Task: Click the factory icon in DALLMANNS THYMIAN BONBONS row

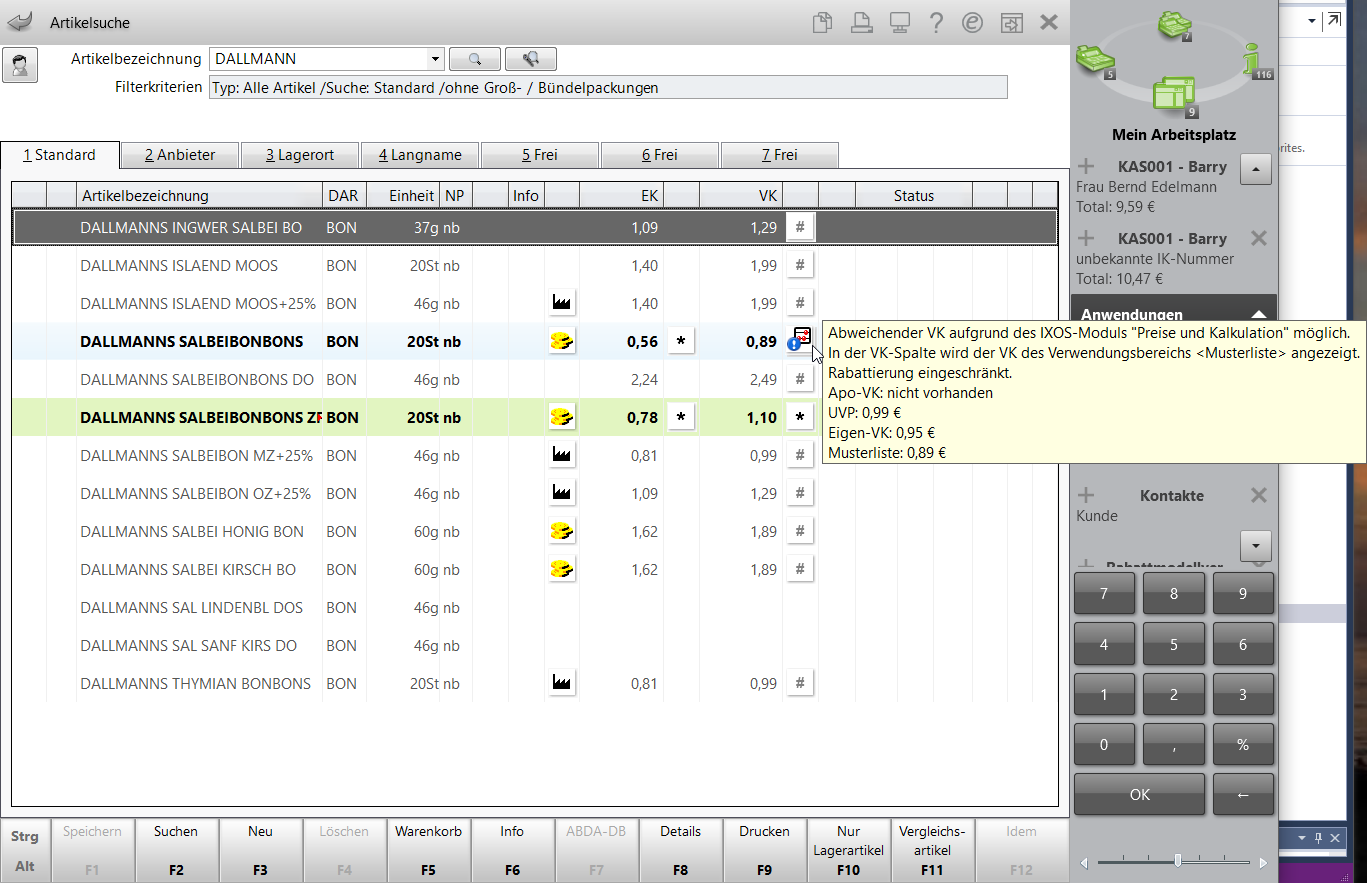Action: tap(562, 683)
